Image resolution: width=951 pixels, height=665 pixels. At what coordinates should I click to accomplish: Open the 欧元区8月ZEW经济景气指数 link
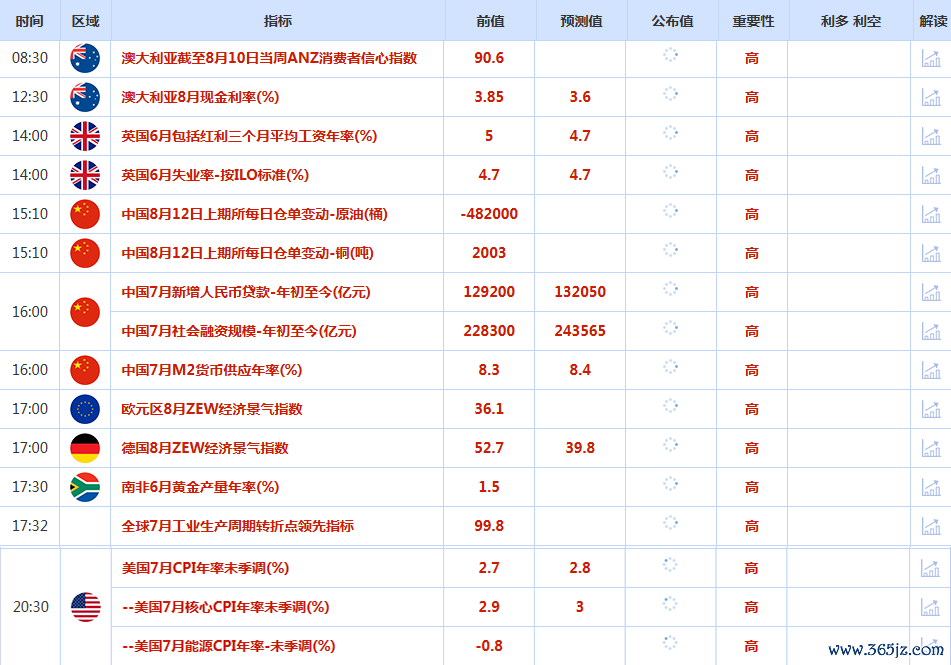point(212,409)
